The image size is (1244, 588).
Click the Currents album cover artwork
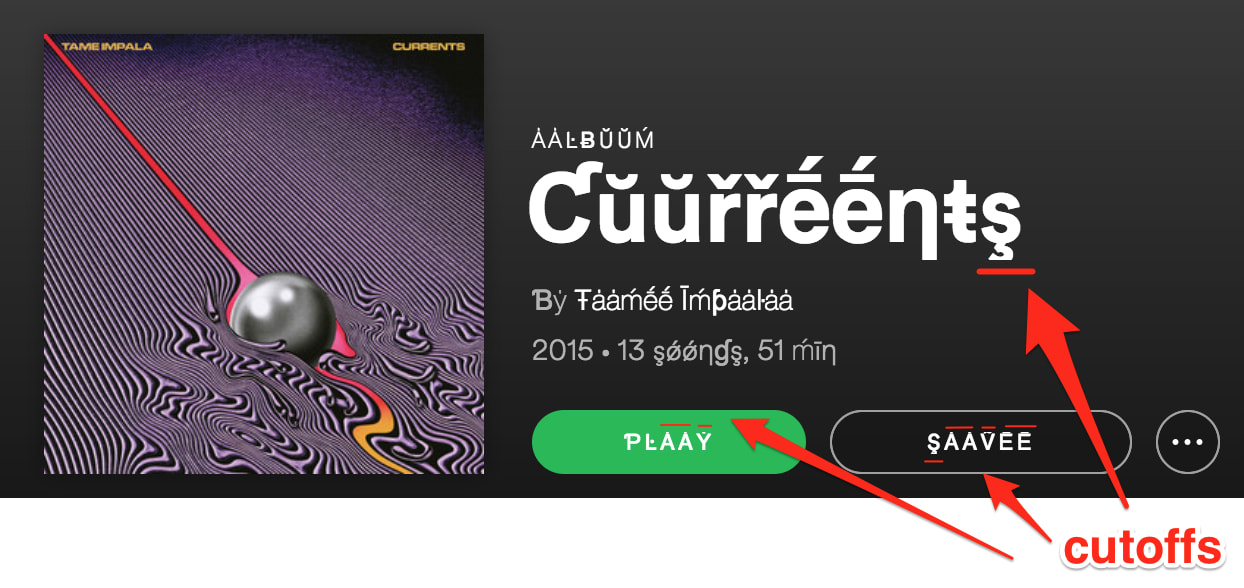[264, 254]
